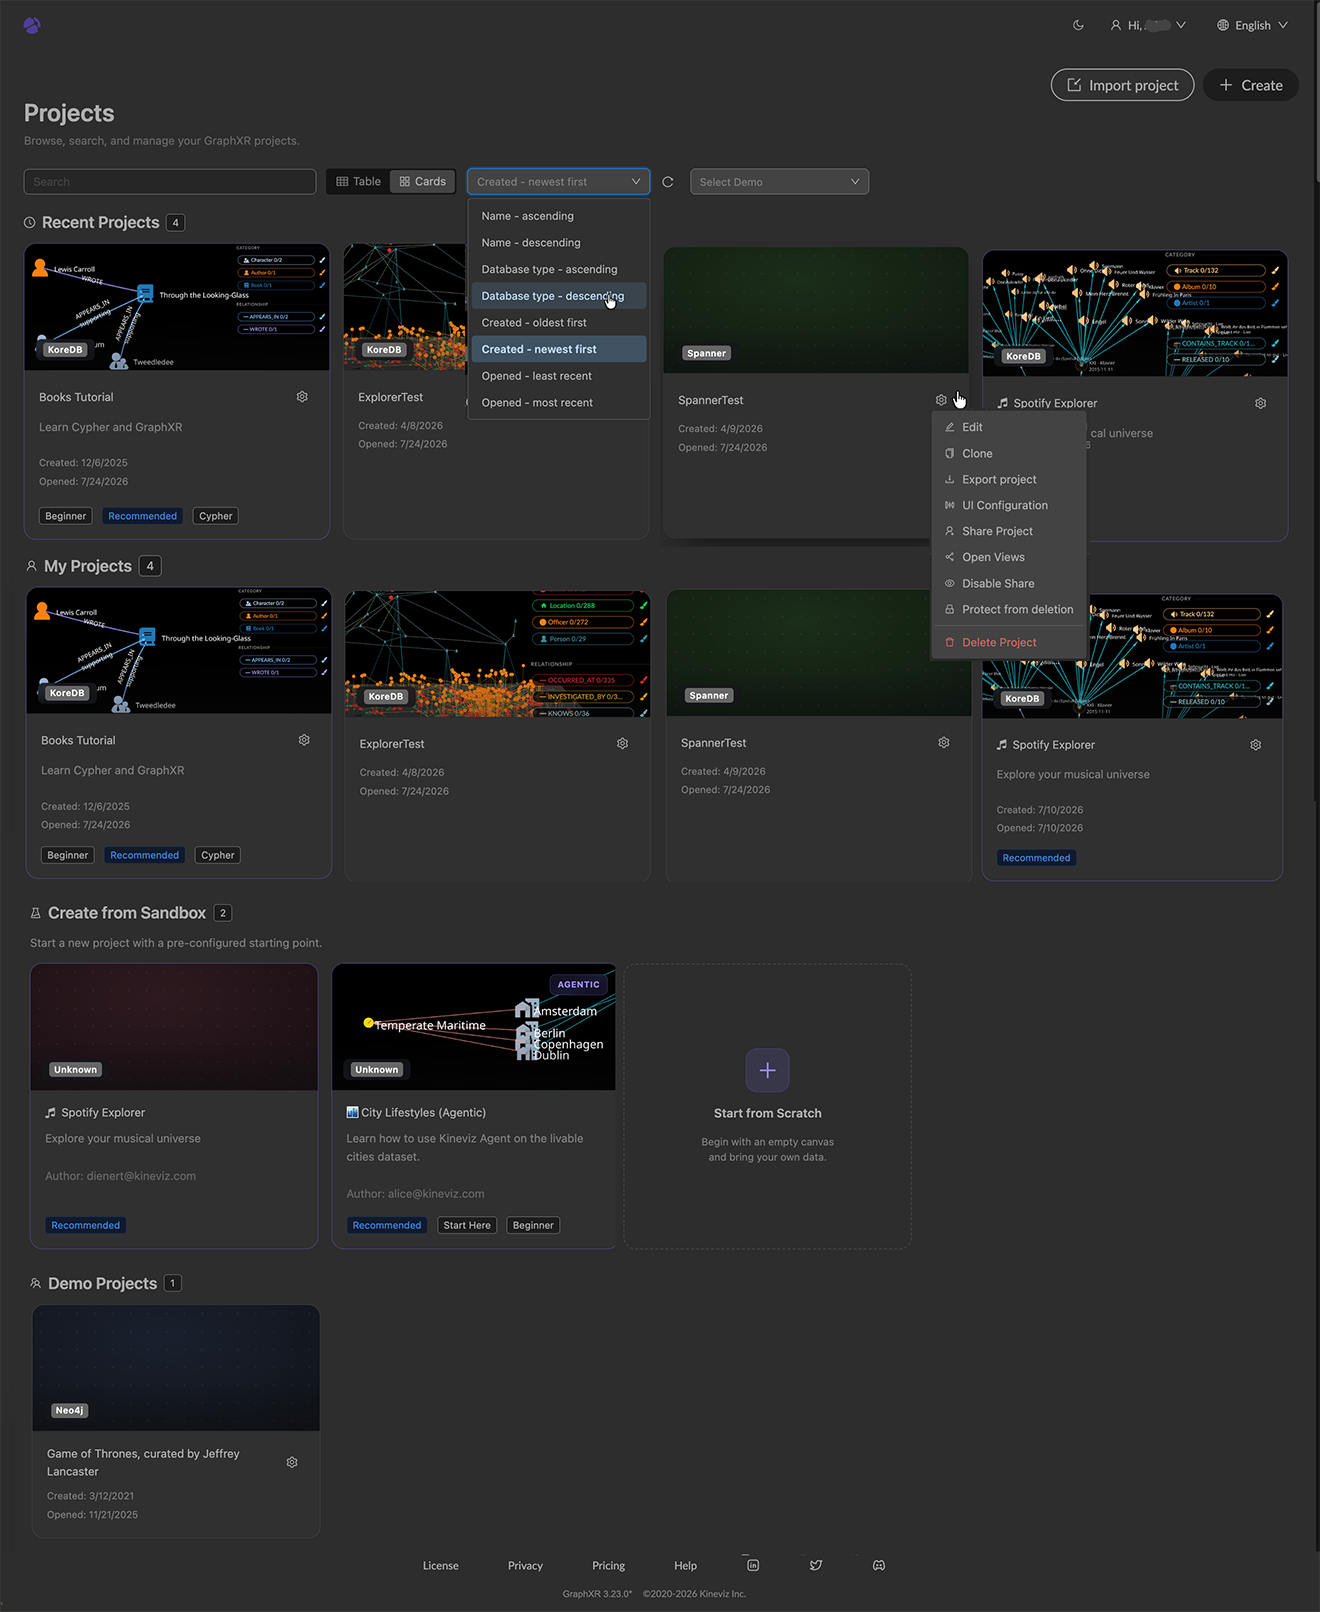Click the Create button
Screen dimensions: 1320x1612
[1250, 85]
